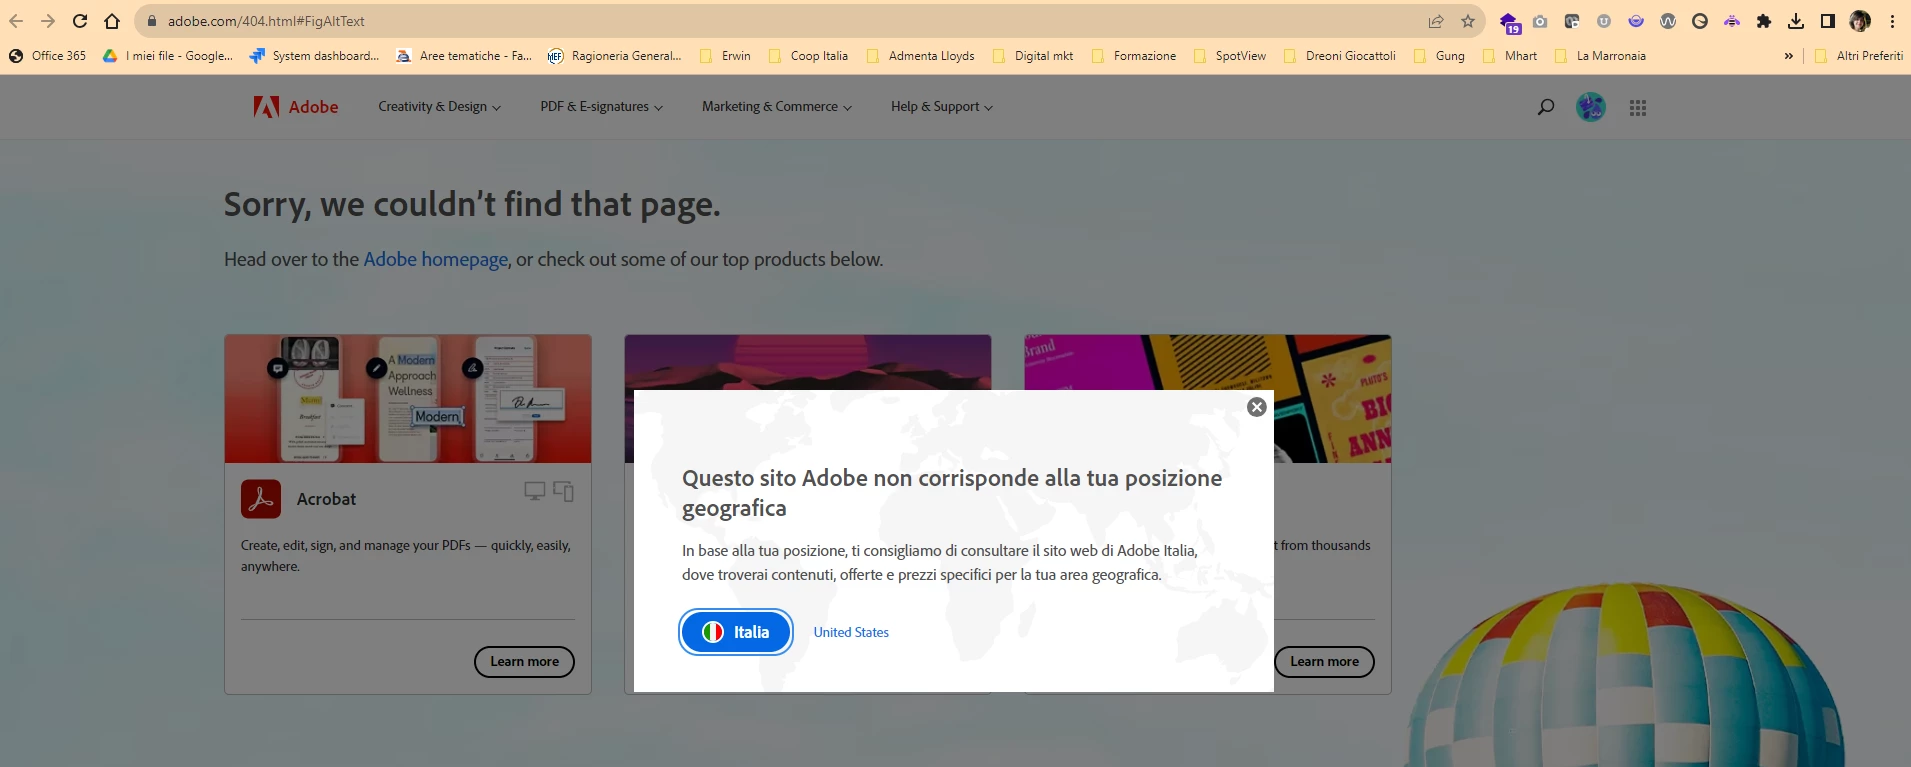Screen dimensions: 1911x767
Task: Click the desktop device icon on Acrobat card
Action: (535, 491)
